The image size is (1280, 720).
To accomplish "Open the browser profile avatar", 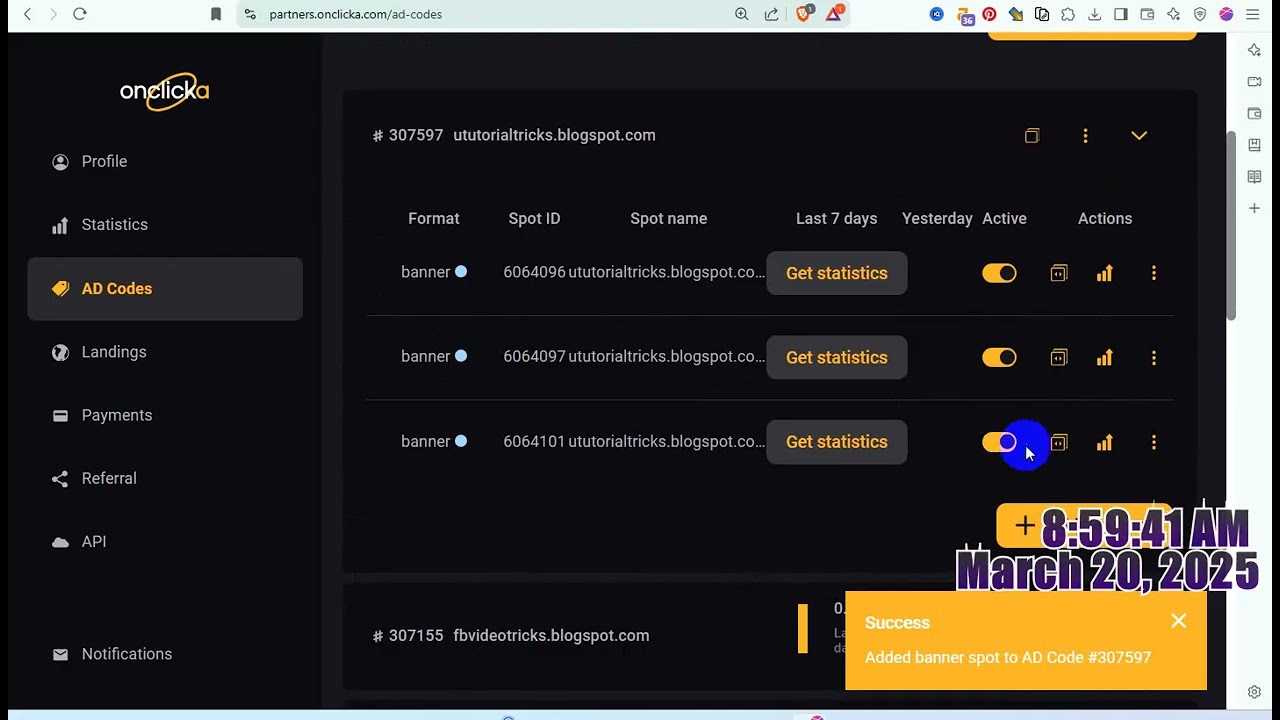I will pos(1226,14).
